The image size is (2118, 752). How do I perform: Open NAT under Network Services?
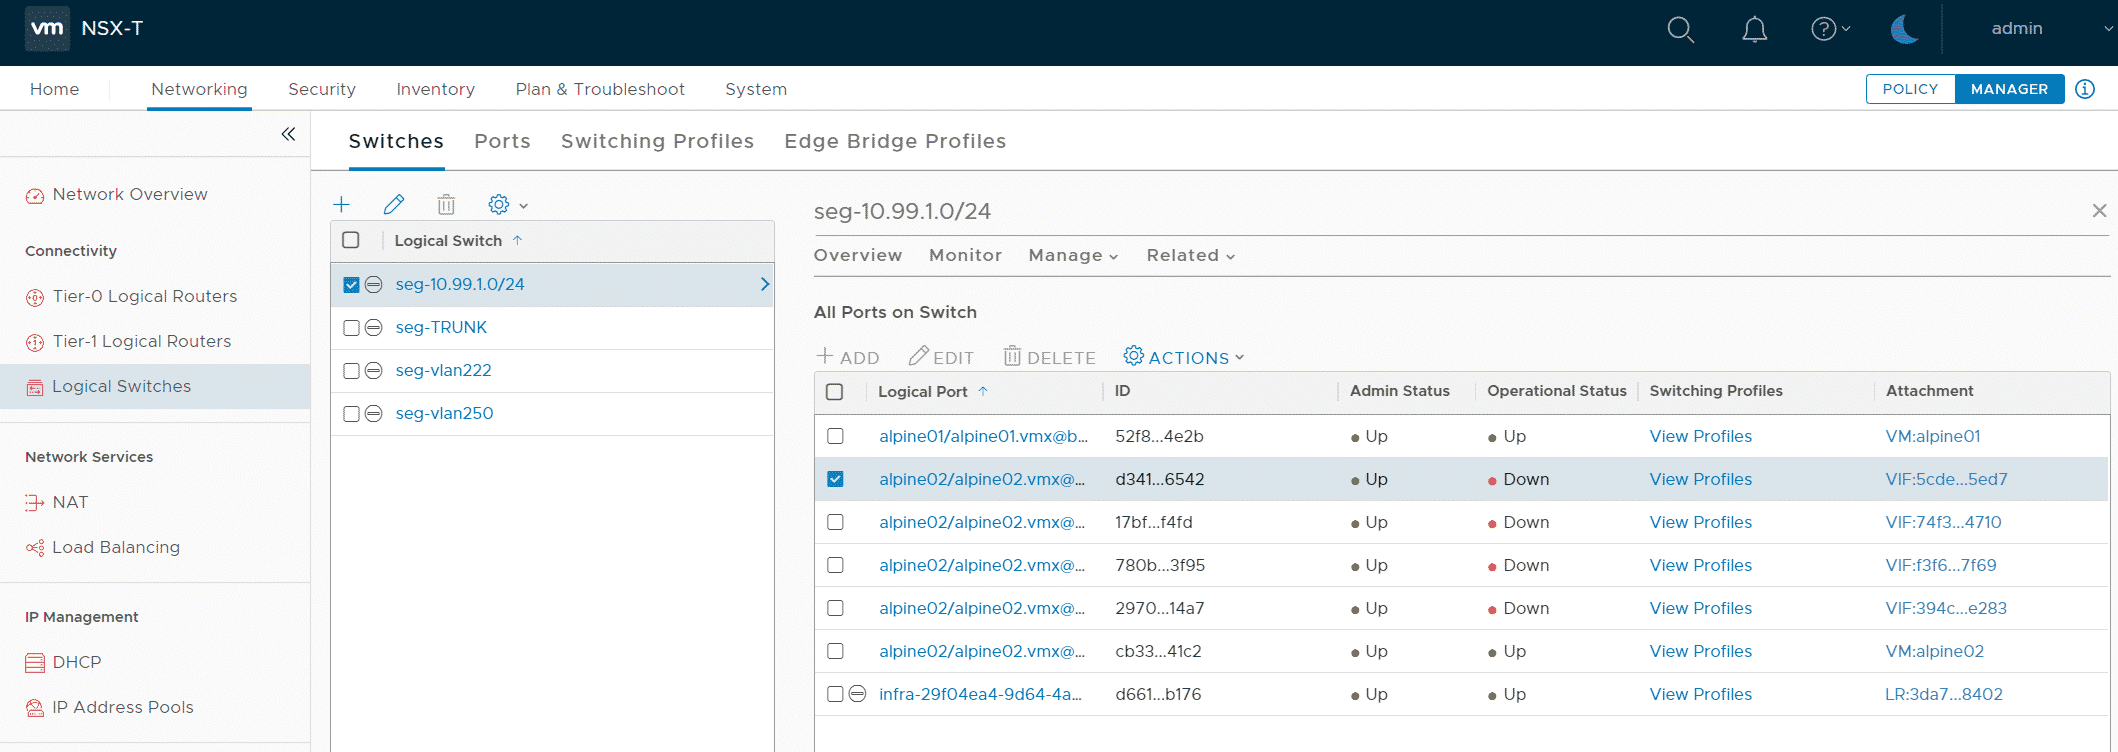[x=70, y=503]
